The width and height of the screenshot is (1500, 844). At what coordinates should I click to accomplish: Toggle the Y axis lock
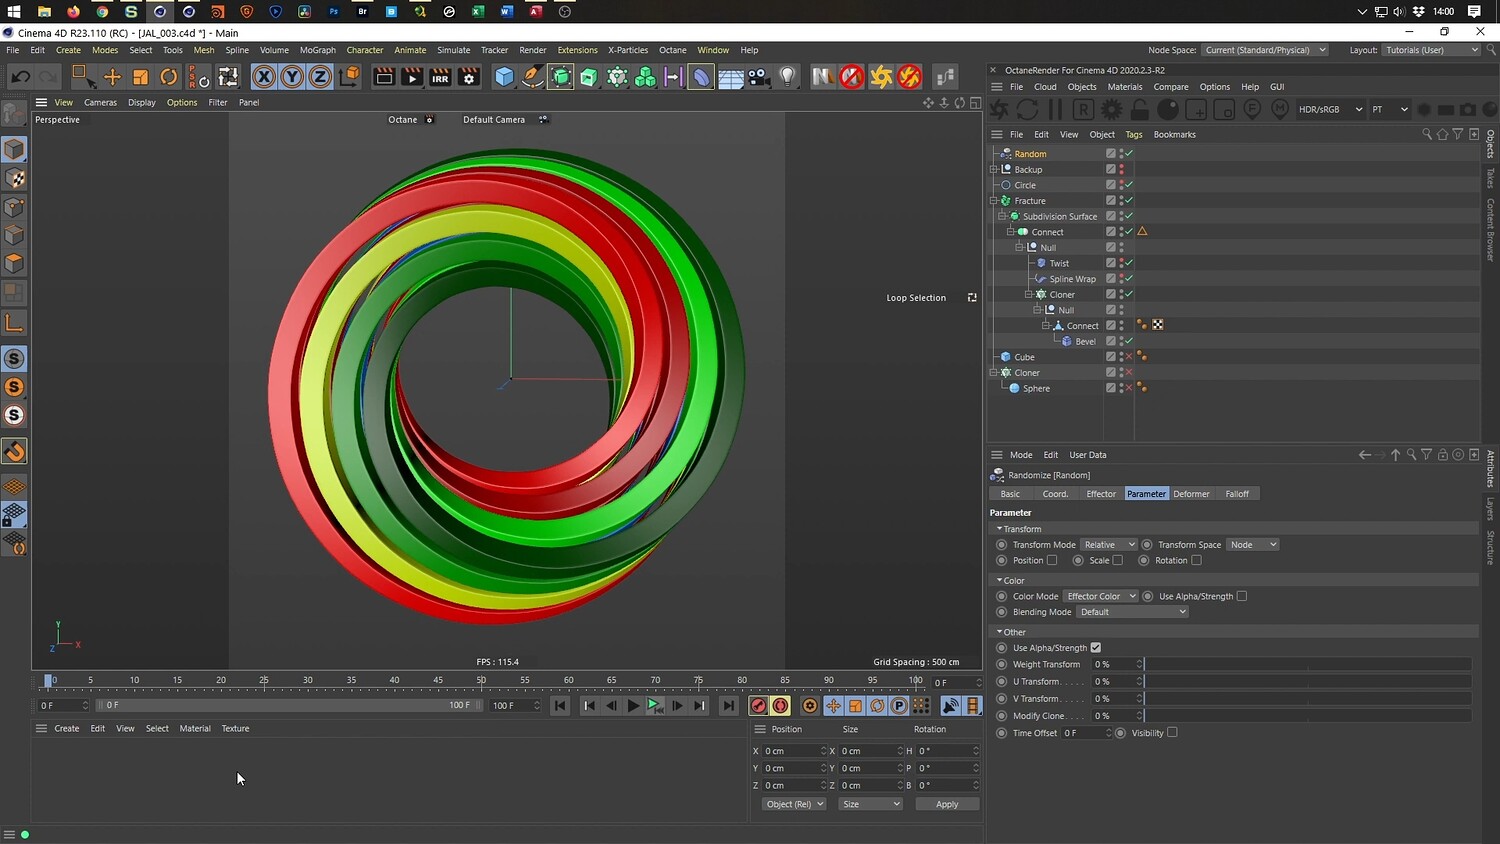[292, 77]
